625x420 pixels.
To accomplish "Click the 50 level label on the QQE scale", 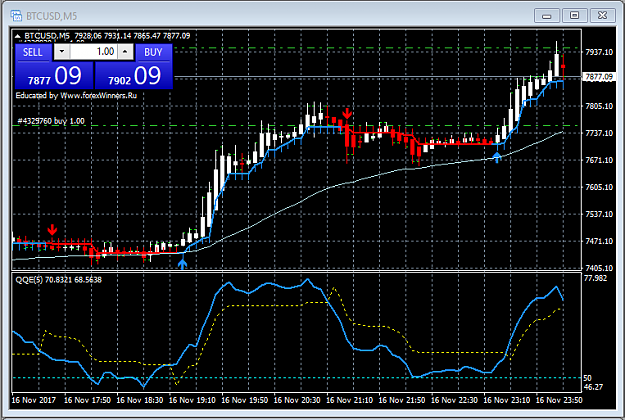I will (588, 378).
